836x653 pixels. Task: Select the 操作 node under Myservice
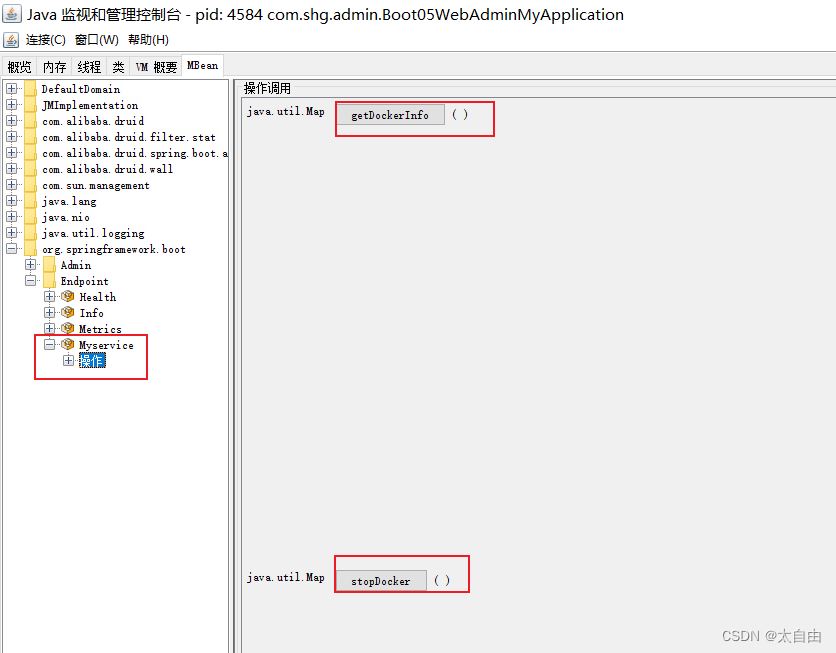pos(93,360)
